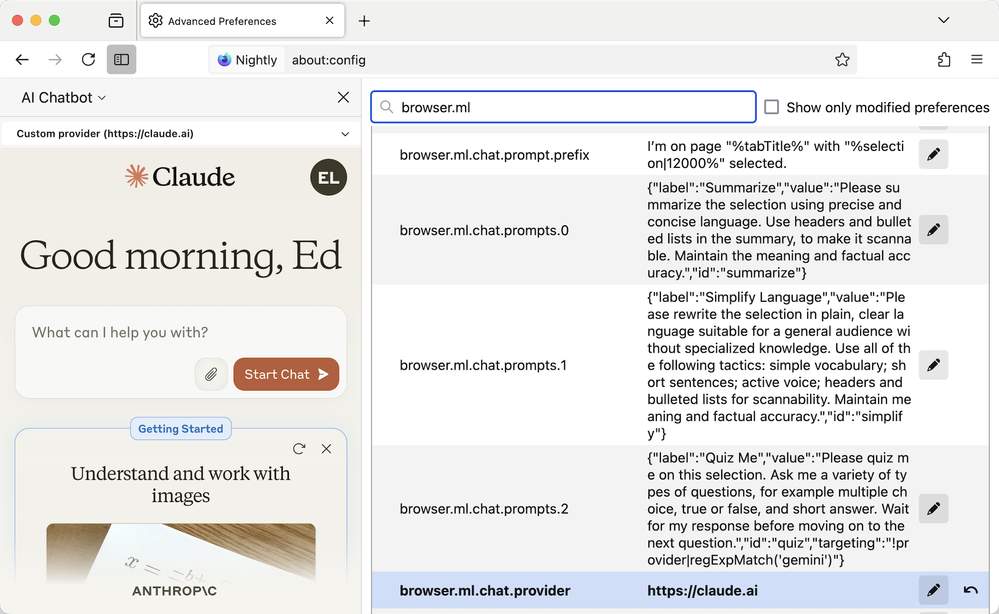Edit browser.ml.chat.prompts.2 with pencil
This screenshot has width=999, height=614.
(933, 509)
